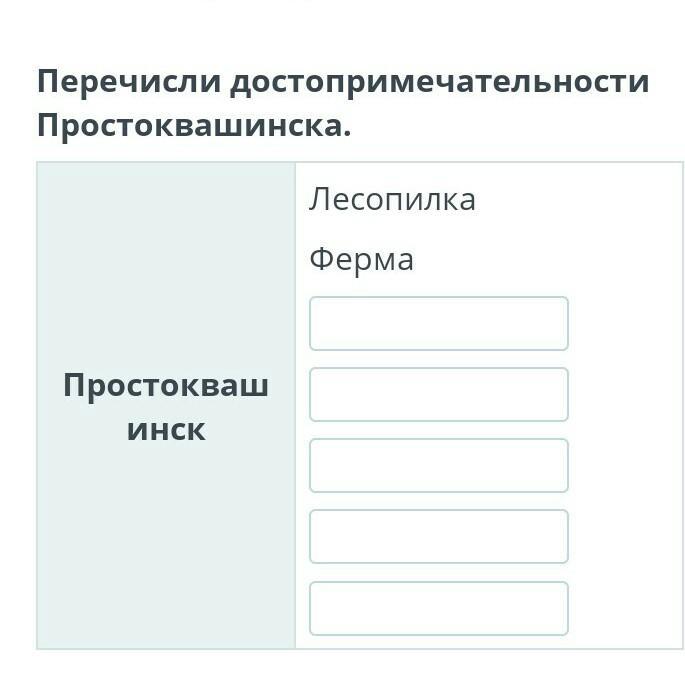
Task: Select the "Ферма" list entry
Action: pos(361,260)
